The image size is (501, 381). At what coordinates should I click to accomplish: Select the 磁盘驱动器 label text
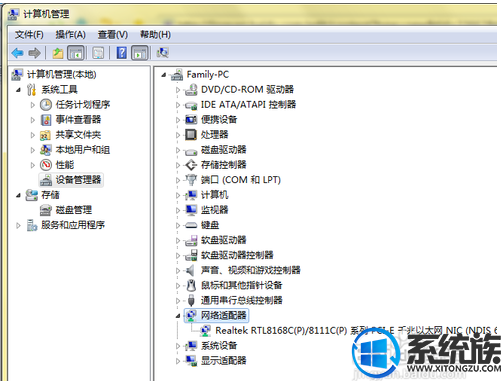click(224, 150)
